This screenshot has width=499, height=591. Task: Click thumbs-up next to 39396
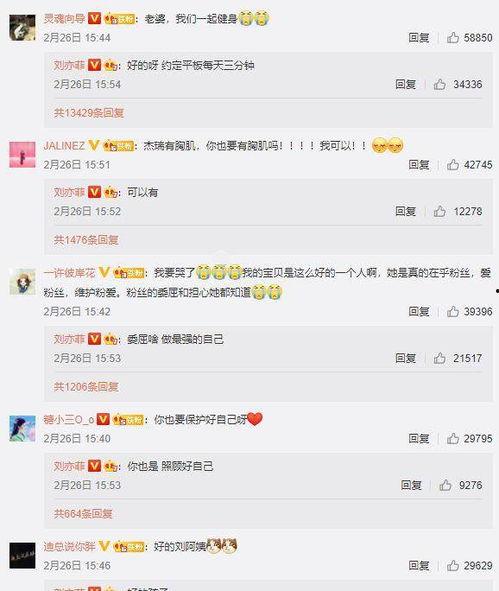click(453, 311)
